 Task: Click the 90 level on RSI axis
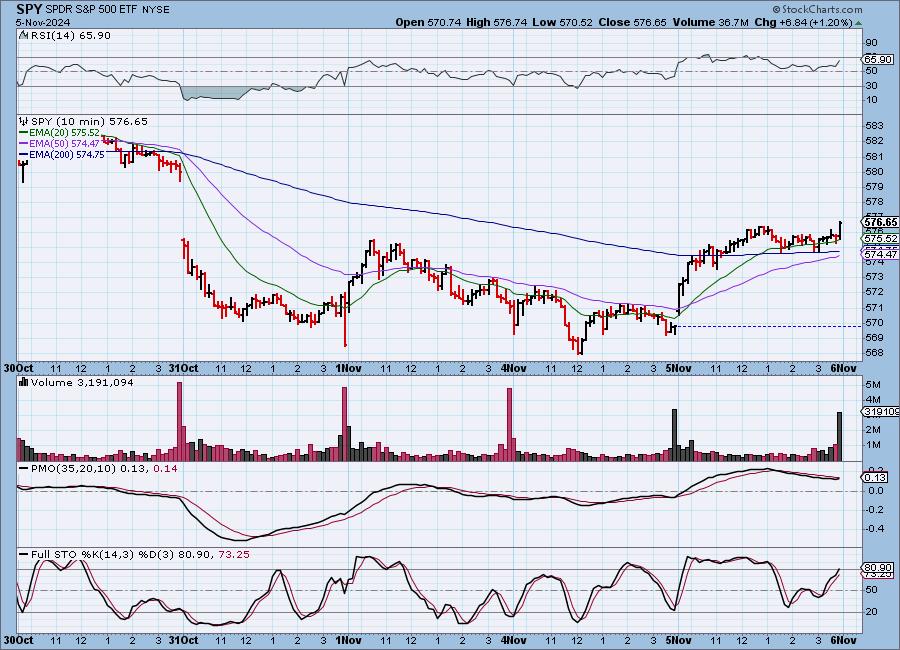coord(871,42)
